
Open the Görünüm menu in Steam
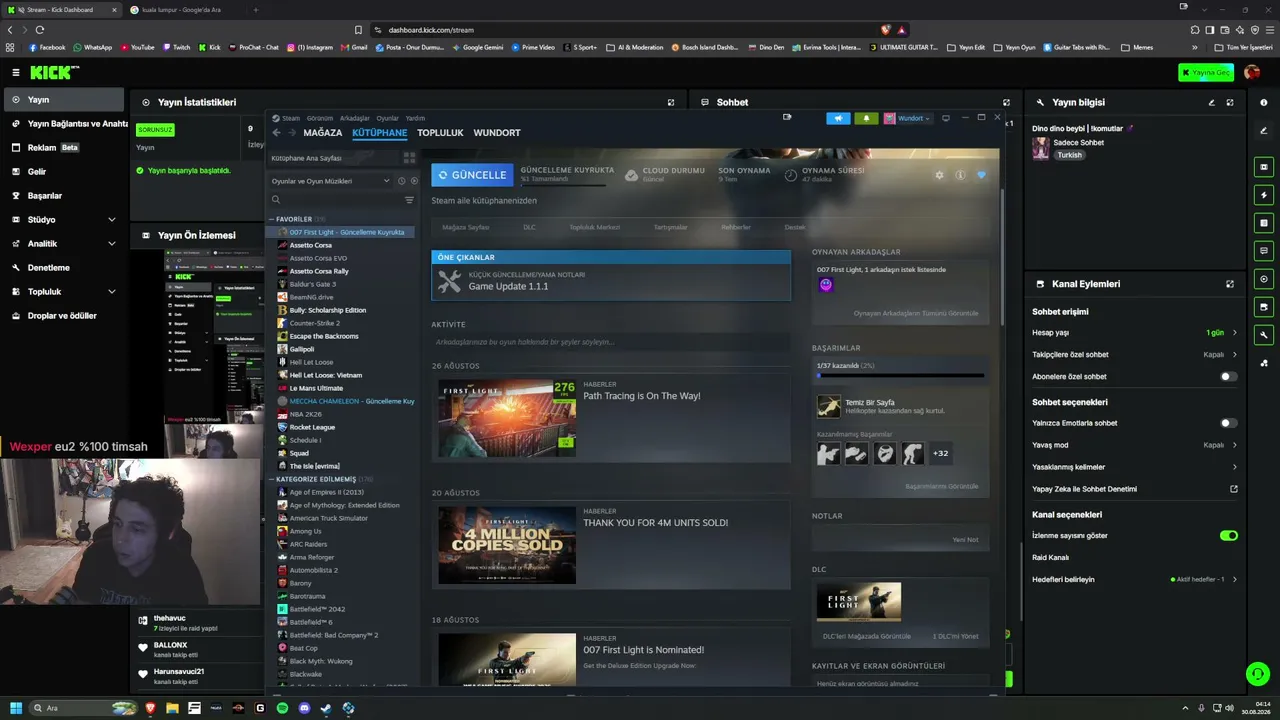[320, 118]
